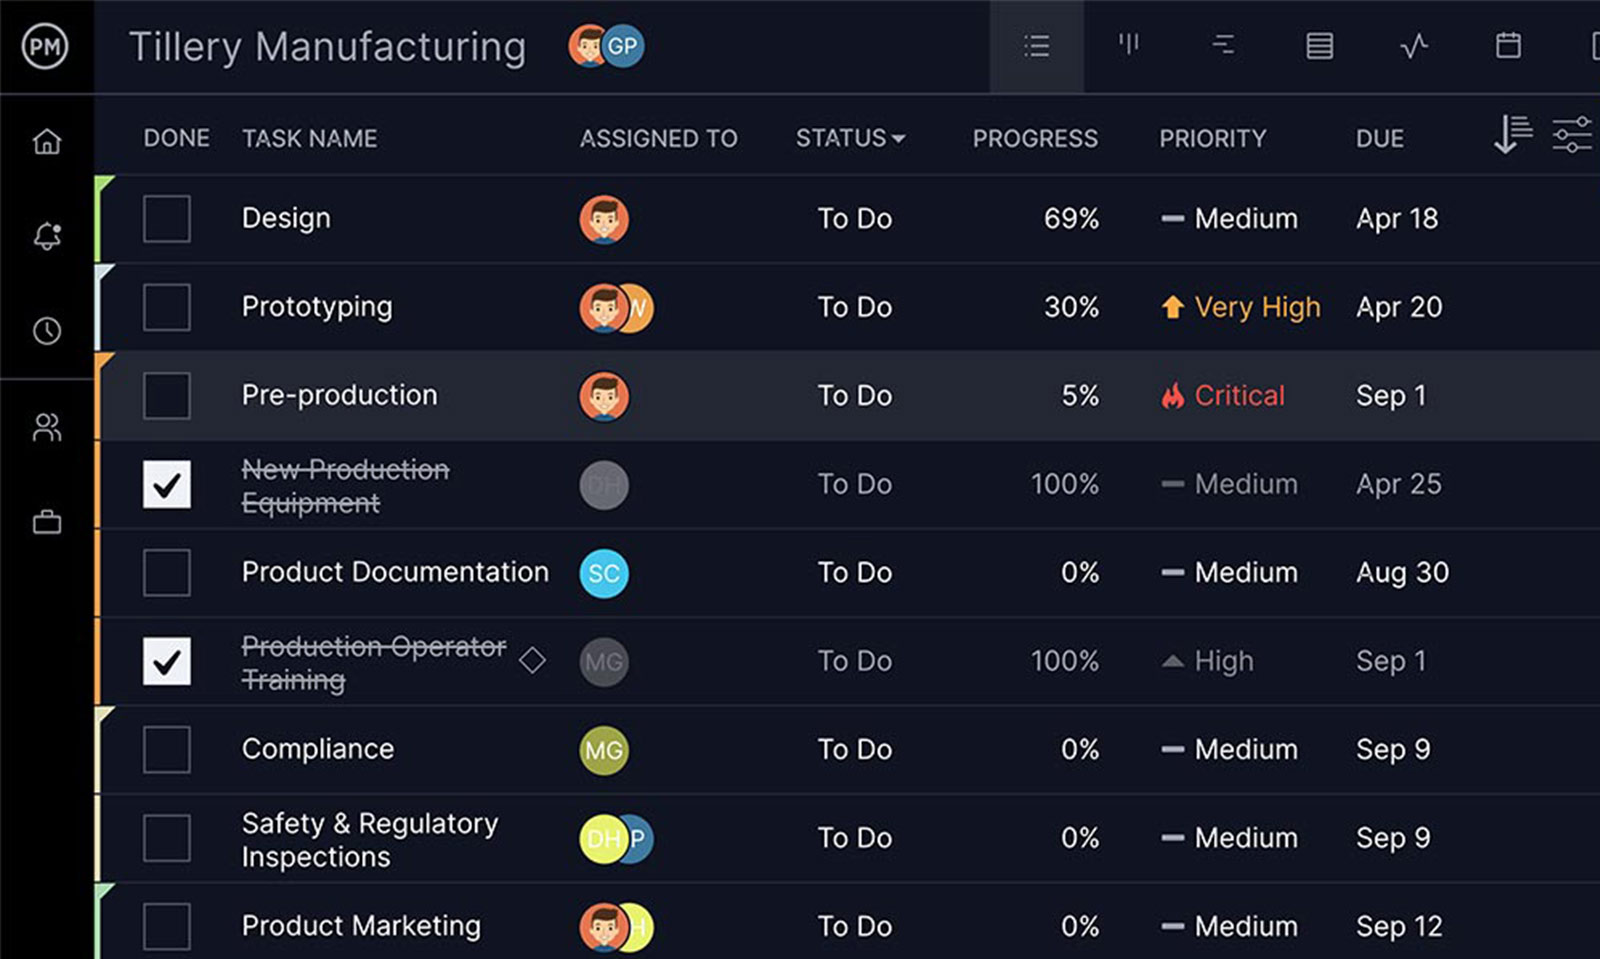Viewport: 1600px width, 959px height.
Task: Open the Kanban board view
Action: [x=1128, y=46]
